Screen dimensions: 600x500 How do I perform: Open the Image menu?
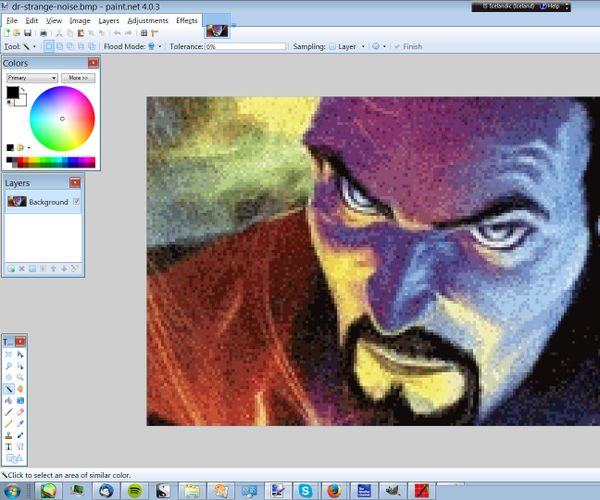(x=80, y=21)
